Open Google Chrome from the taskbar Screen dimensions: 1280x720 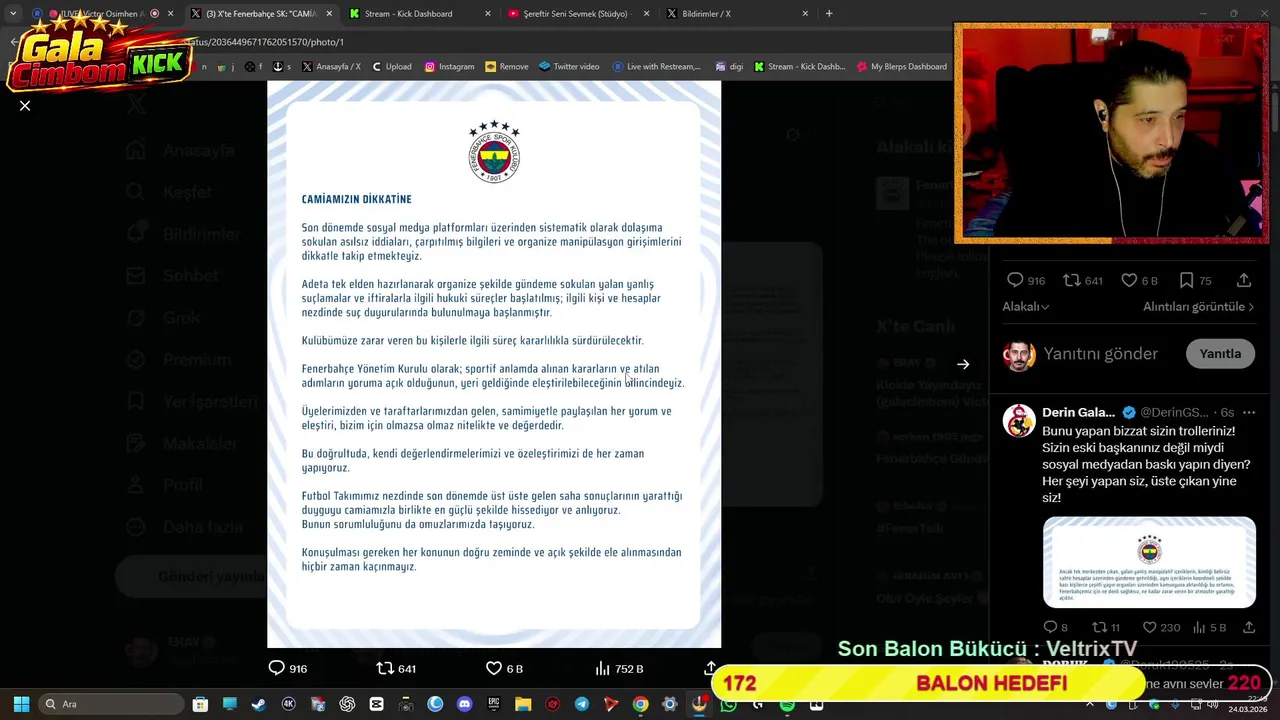[640, 704]
